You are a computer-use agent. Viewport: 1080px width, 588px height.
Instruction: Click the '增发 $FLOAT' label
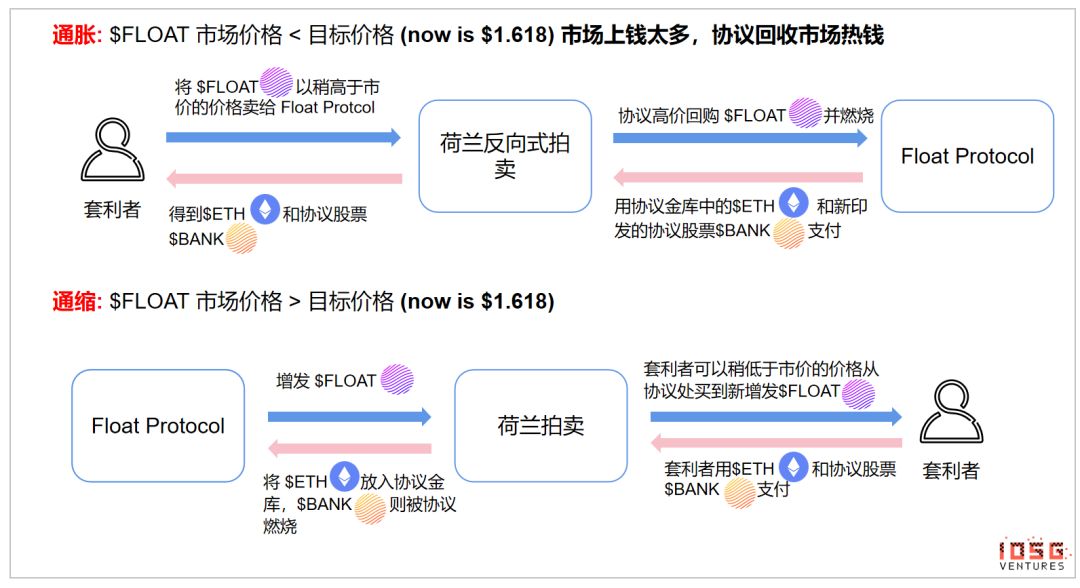[326, 381]
